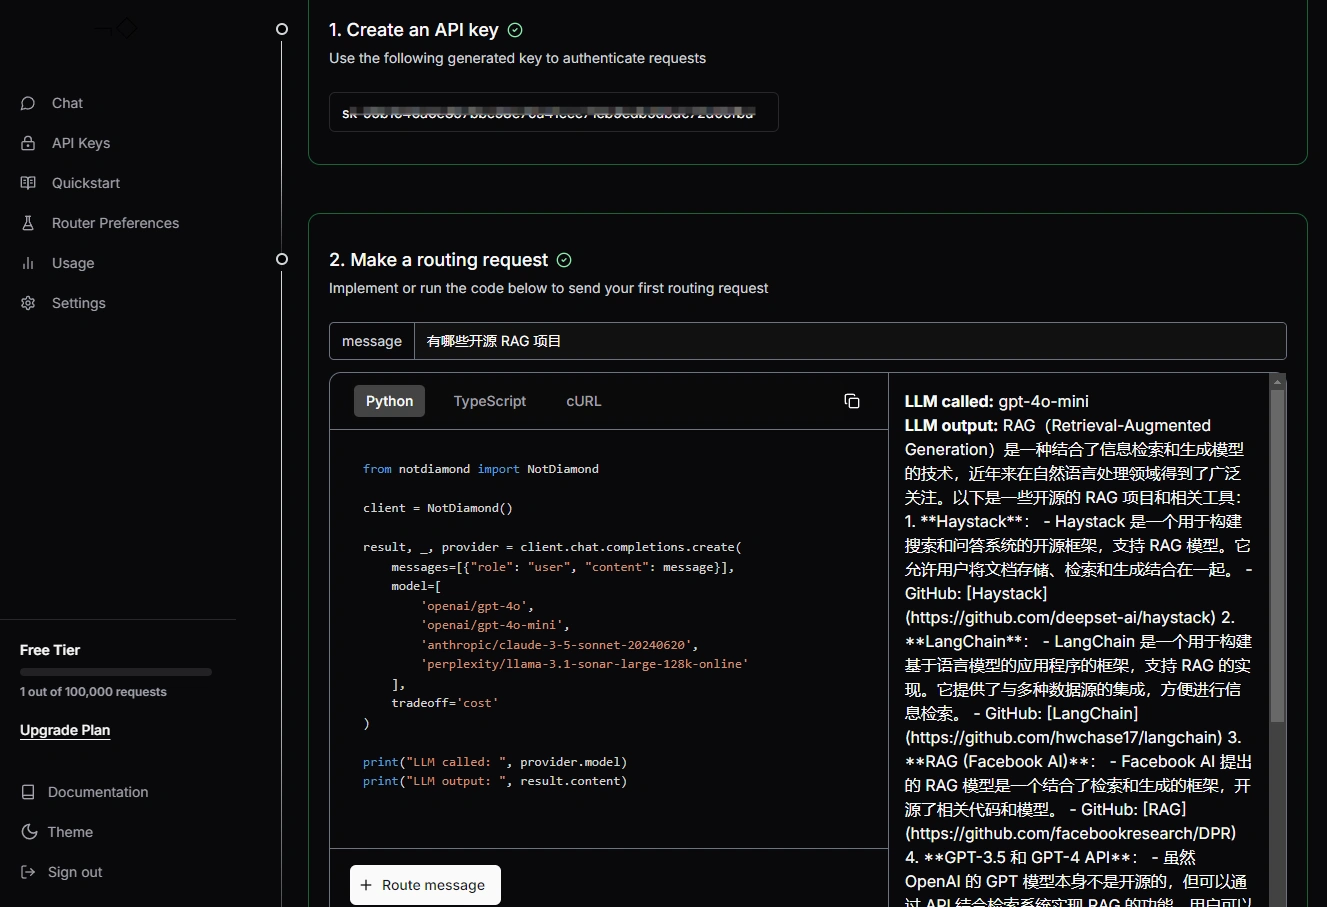Select the Python code tab

click(389, 401)
